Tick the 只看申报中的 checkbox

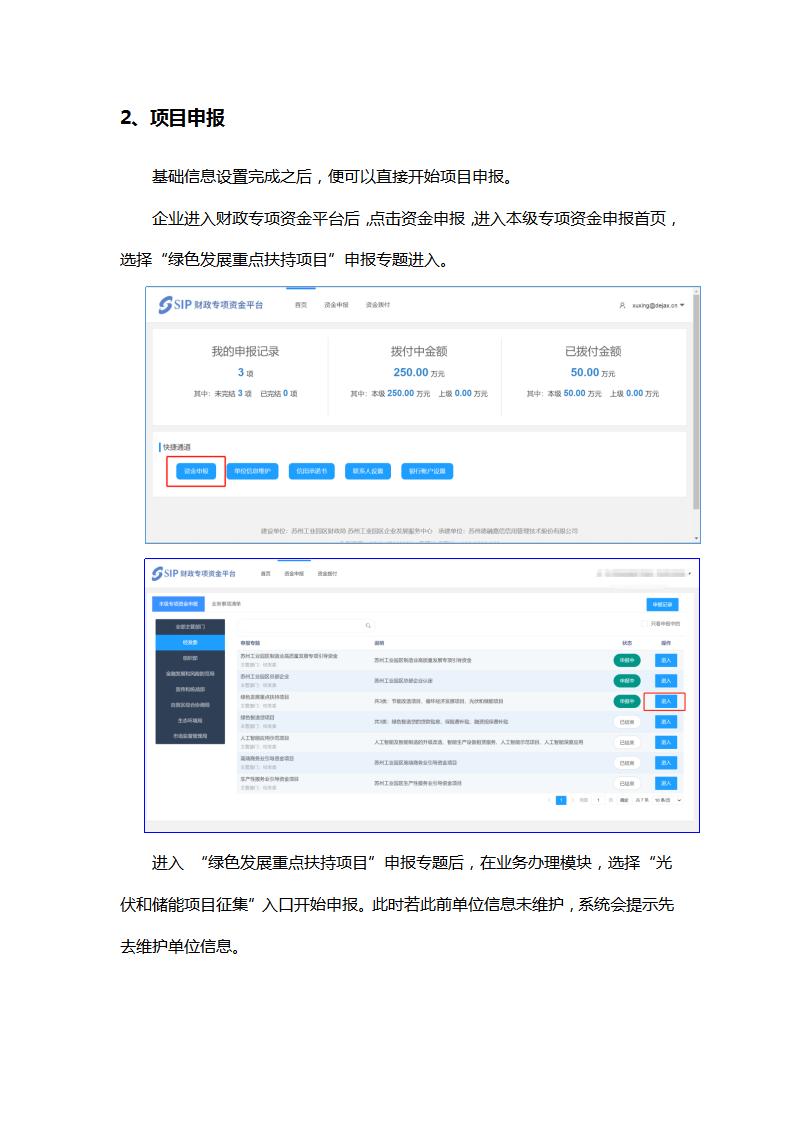tap(647, 624)
